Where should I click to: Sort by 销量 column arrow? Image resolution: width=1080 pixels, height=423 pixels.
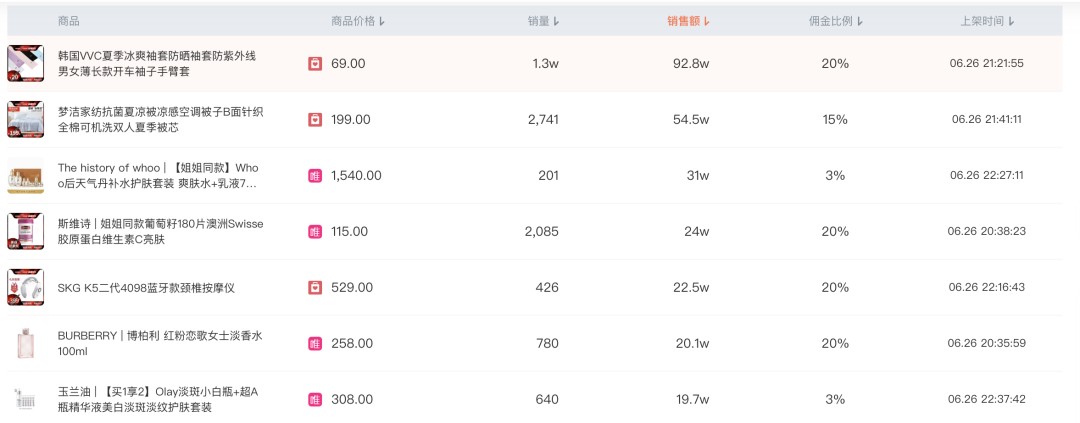(557, 21)
